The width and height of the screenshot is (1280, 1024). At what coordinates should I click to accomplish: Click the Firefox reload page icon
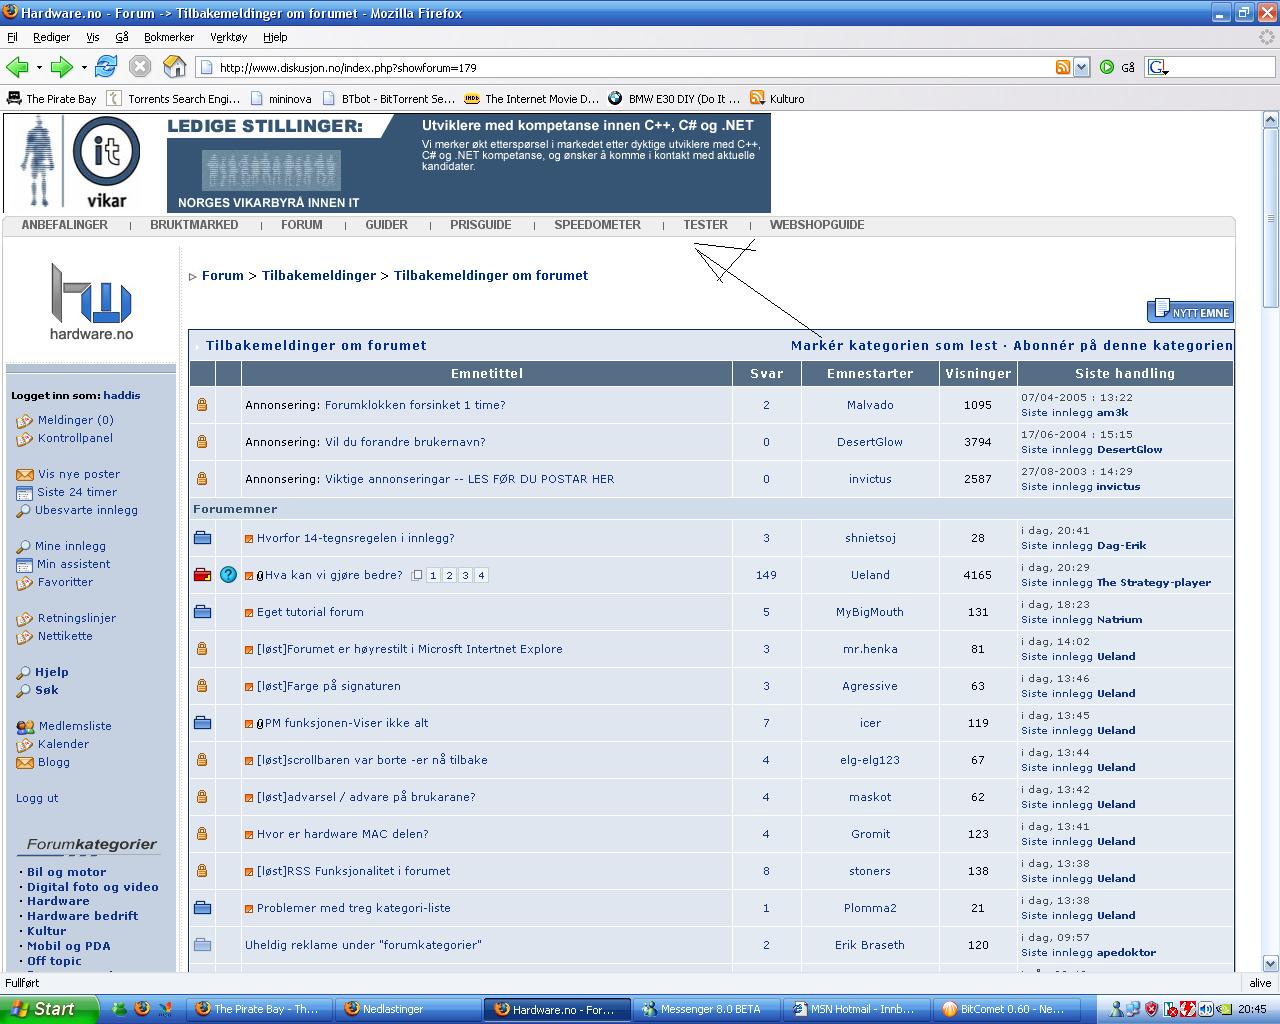tap(106, 67)
